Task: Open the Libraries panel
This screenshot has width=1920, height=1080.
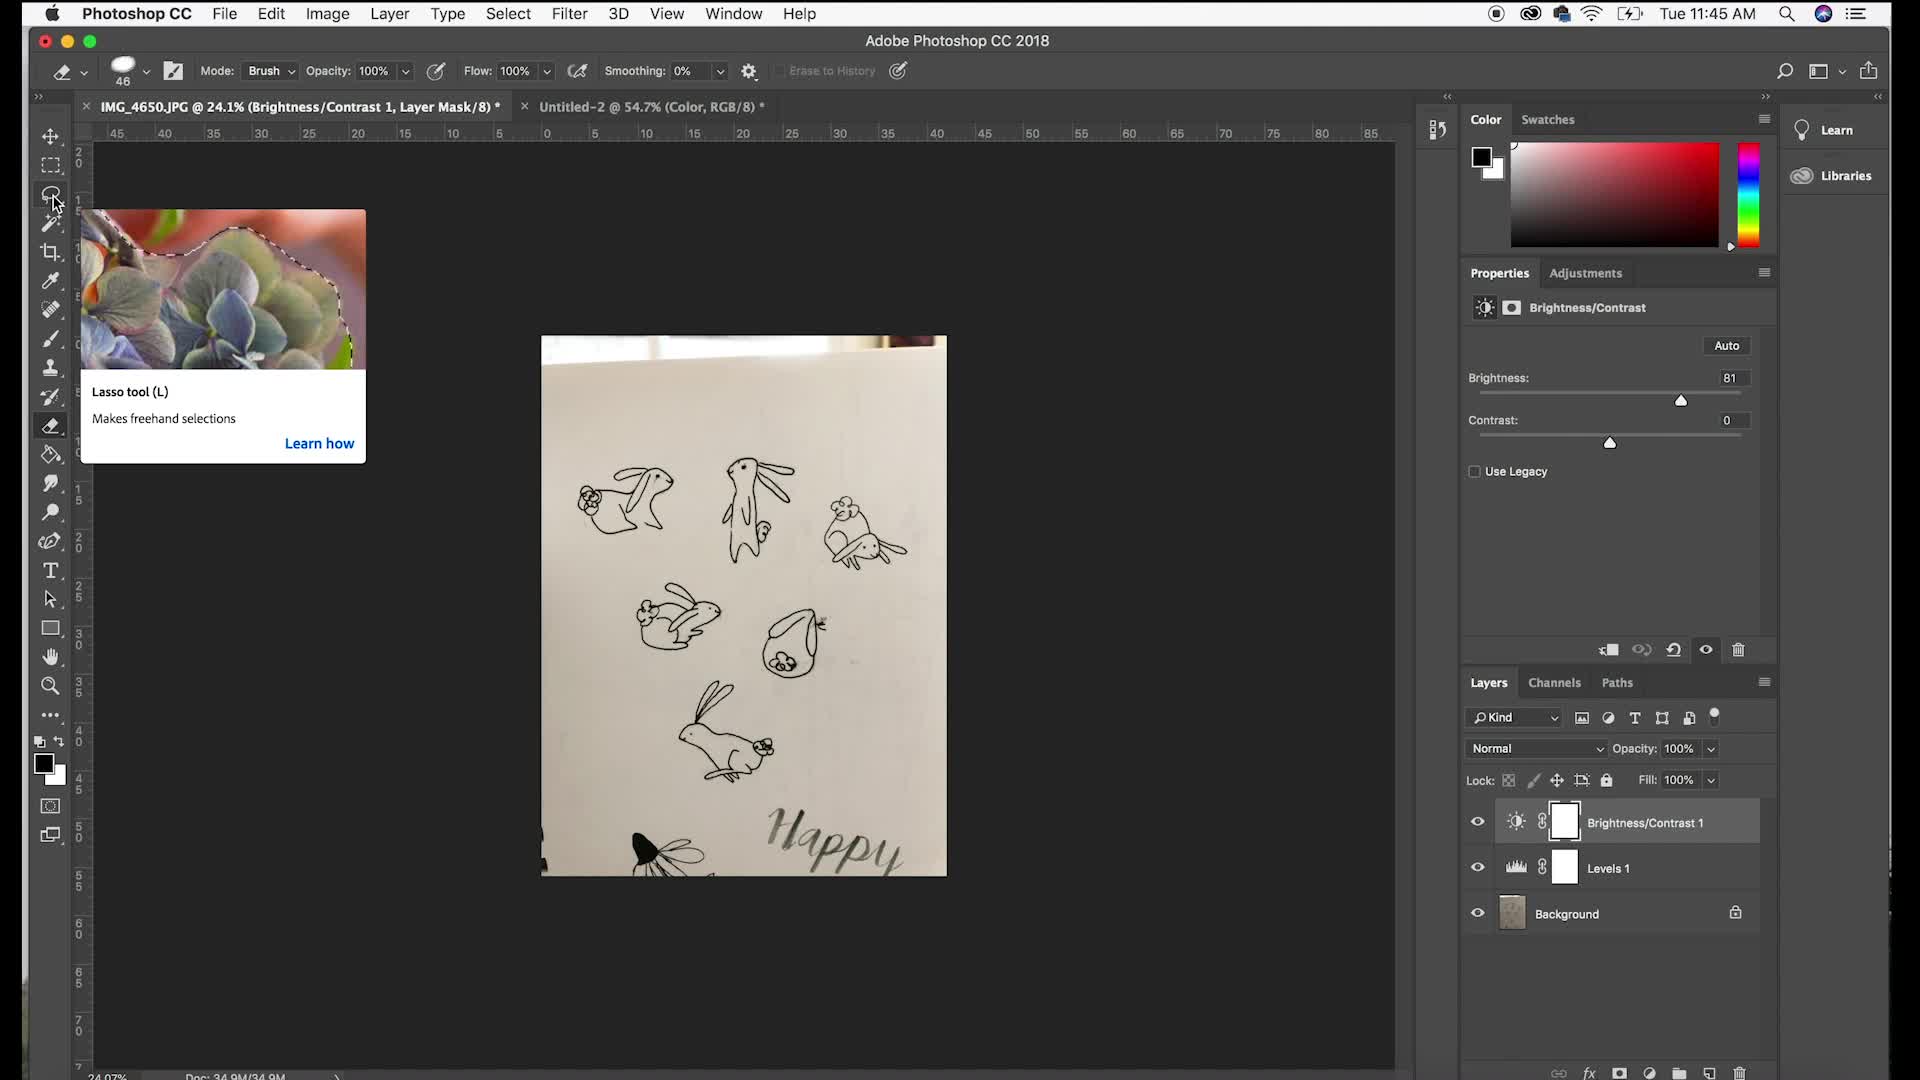Action: click(1831, 176)
